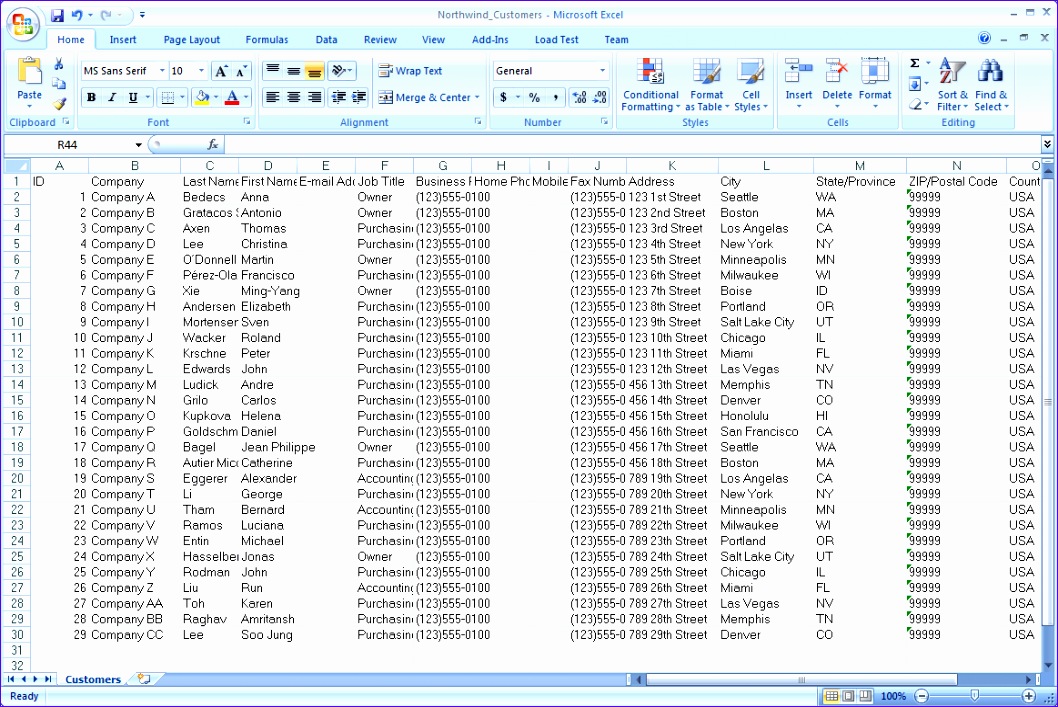Open the font name dropdown

click(x=162, y=71)
